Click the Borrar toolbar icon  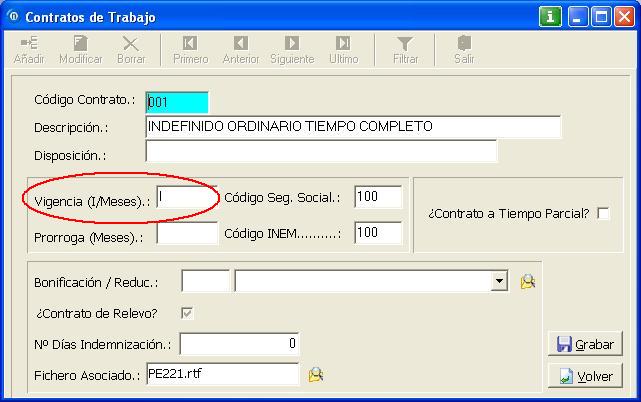(131, 50)
